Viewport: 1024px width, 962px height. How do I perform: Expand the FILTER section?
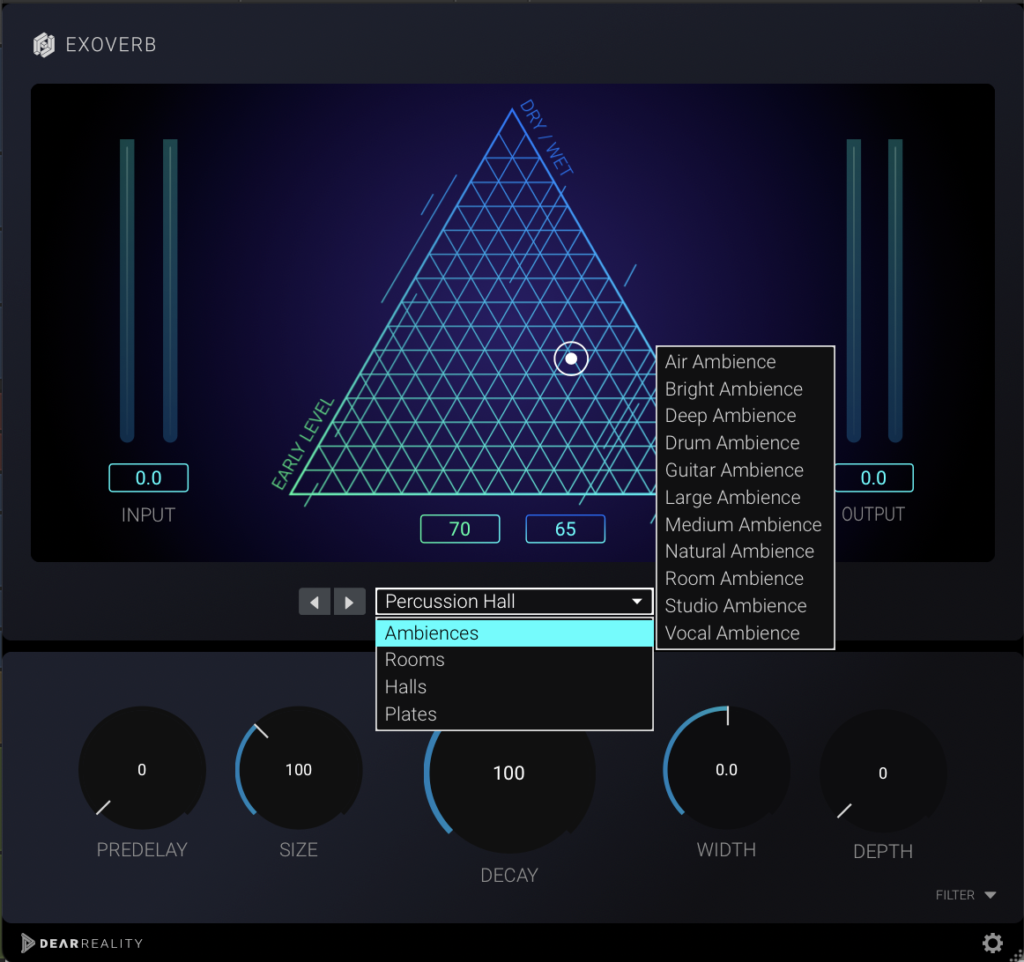pos(966,895)
